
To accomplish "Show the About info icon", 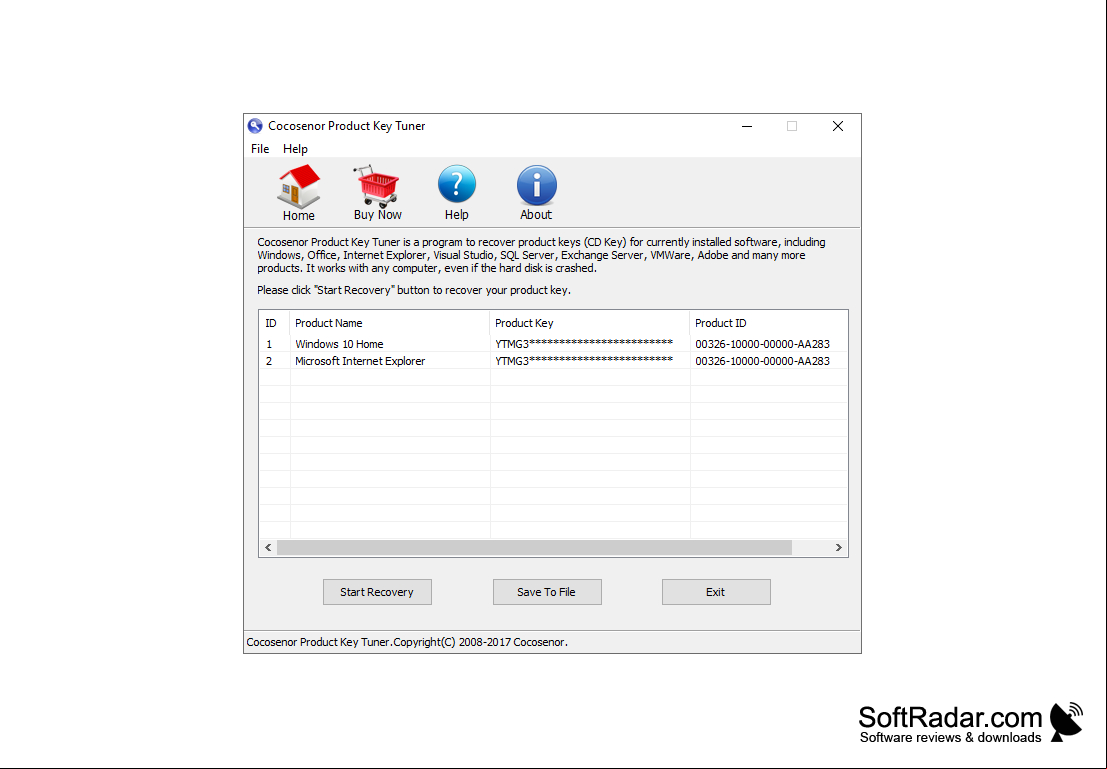I will pyautogui.click(x=536, y=193).
